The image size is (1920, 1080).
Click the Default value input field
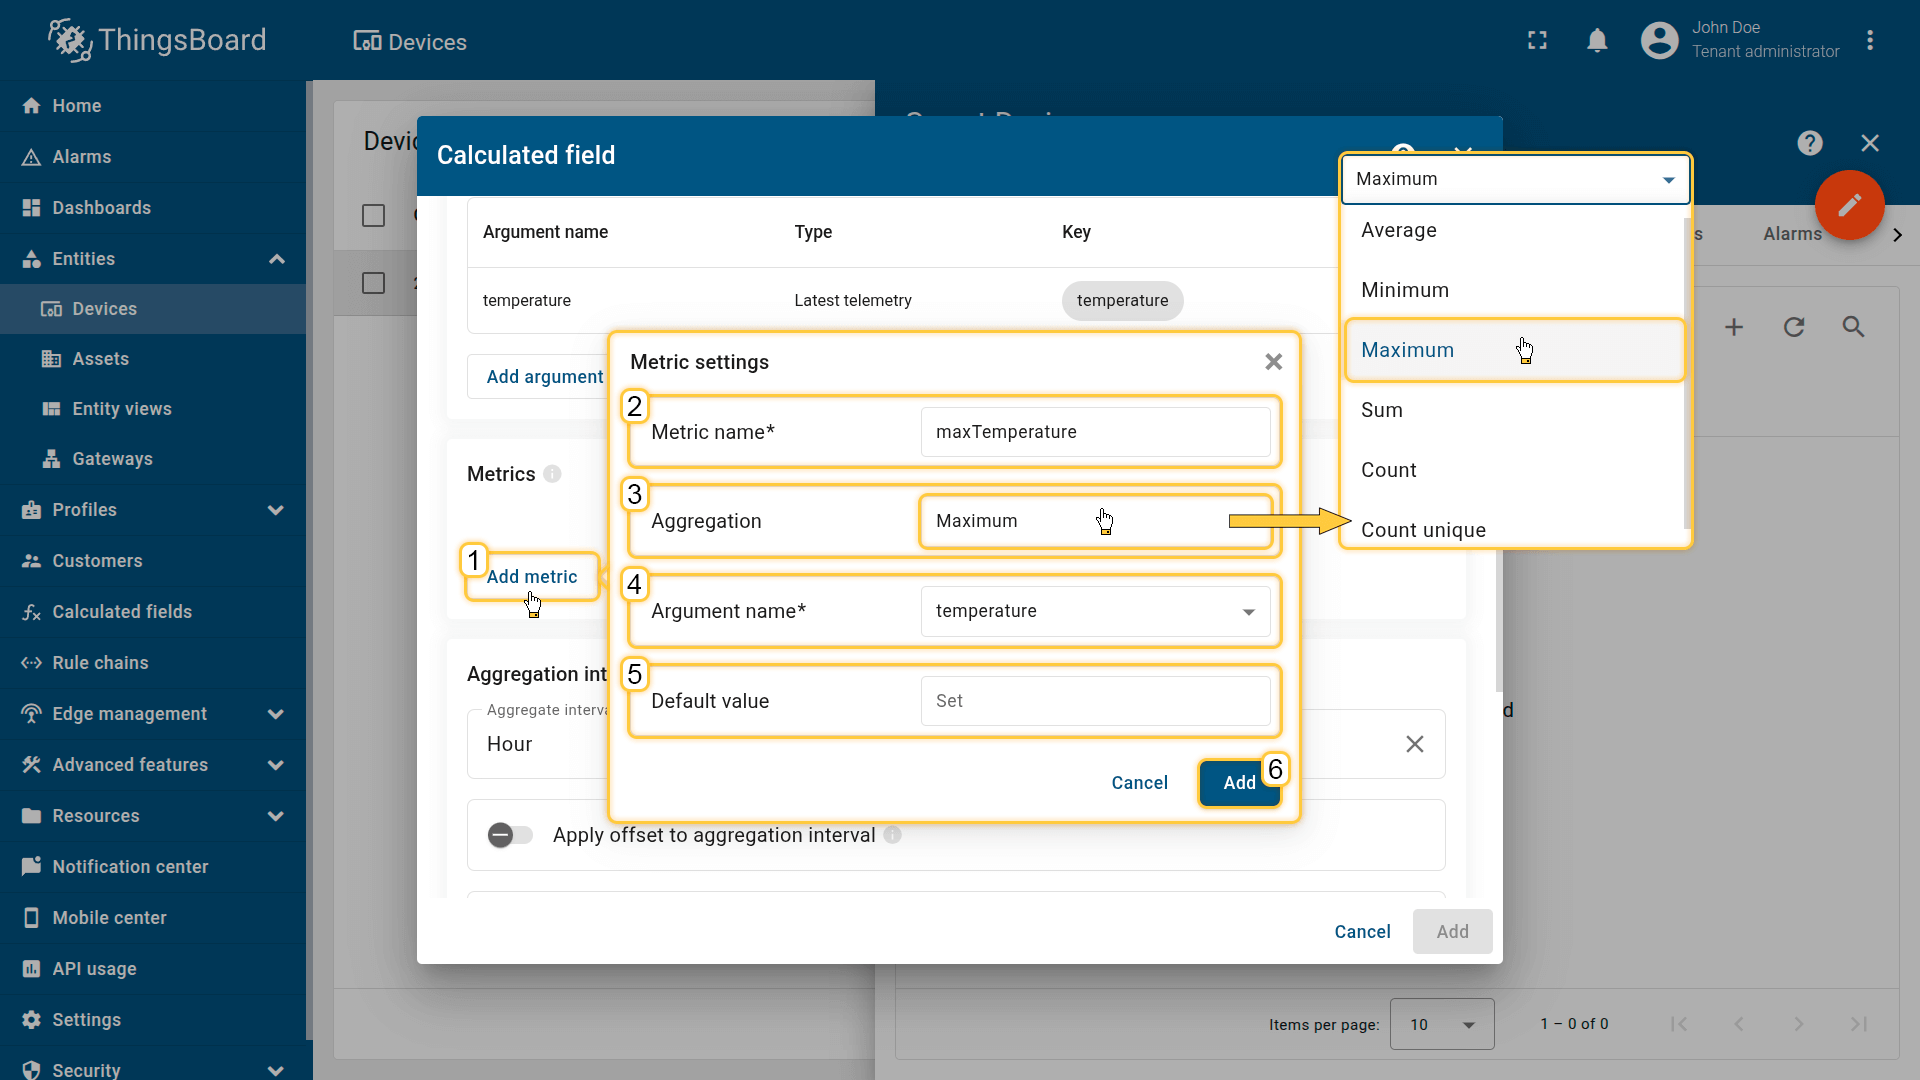click(1095, 701)
